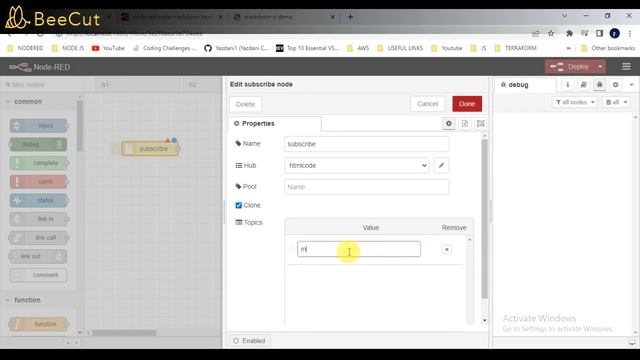Screen dimensions: 640x360
Task: Click the workspace horizontal scrollbar
Action: [x=124, y=333]
